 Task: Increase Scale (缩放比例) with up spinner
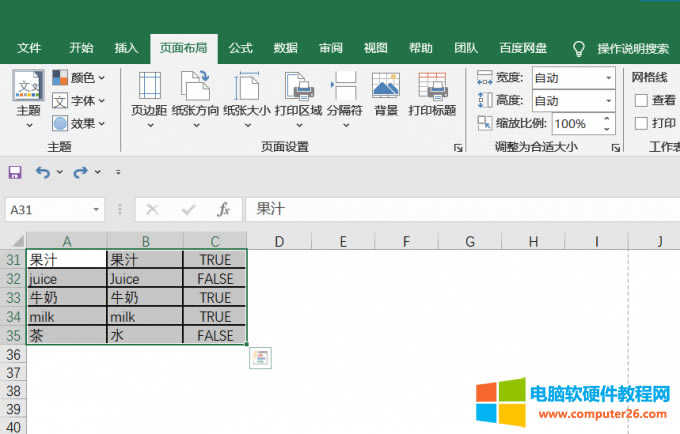click(607, 119)
